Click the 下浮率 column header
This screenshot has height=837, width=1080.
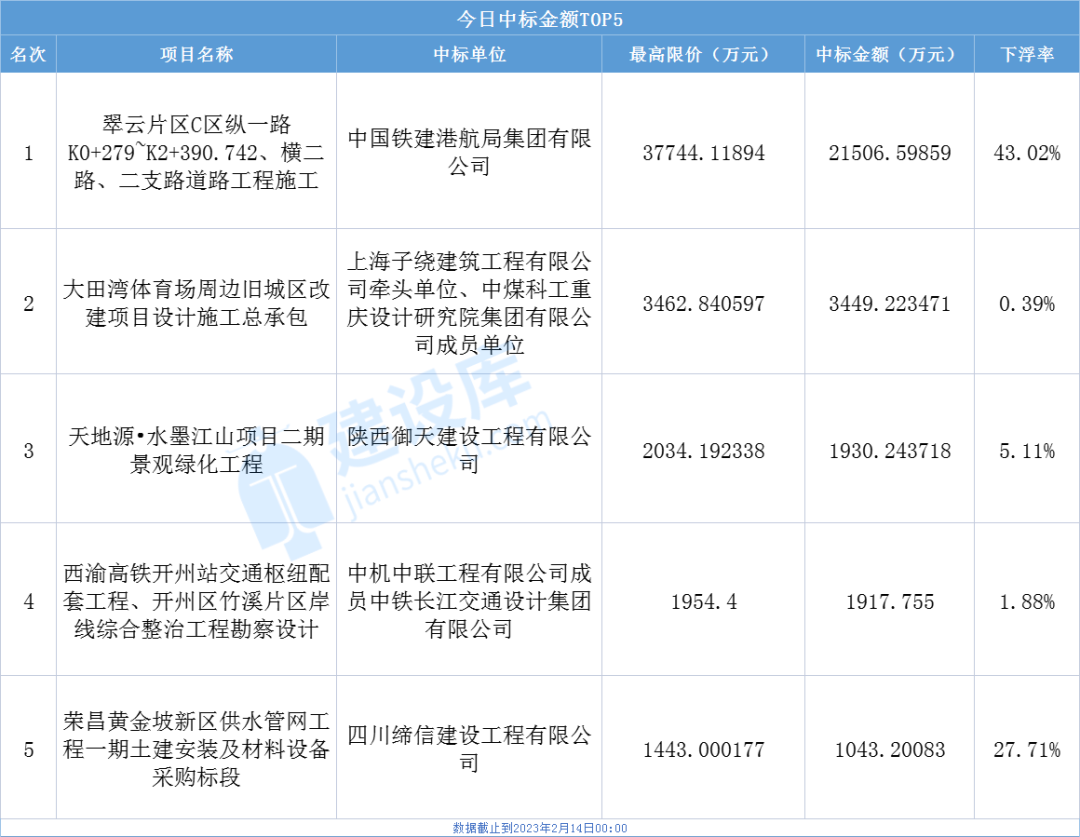click(1027, 55)
